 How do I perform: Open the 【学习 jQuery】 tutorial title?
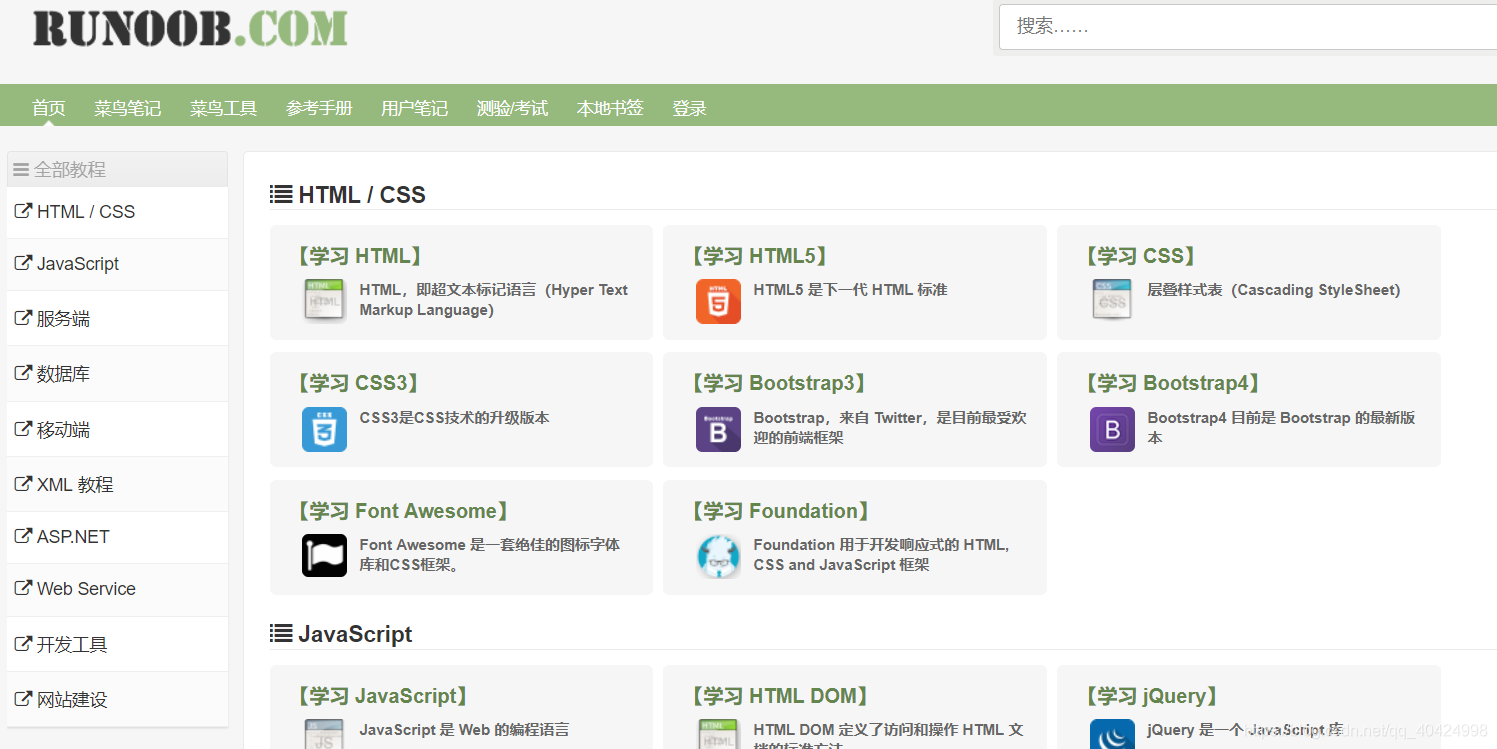click(1152, 696)
